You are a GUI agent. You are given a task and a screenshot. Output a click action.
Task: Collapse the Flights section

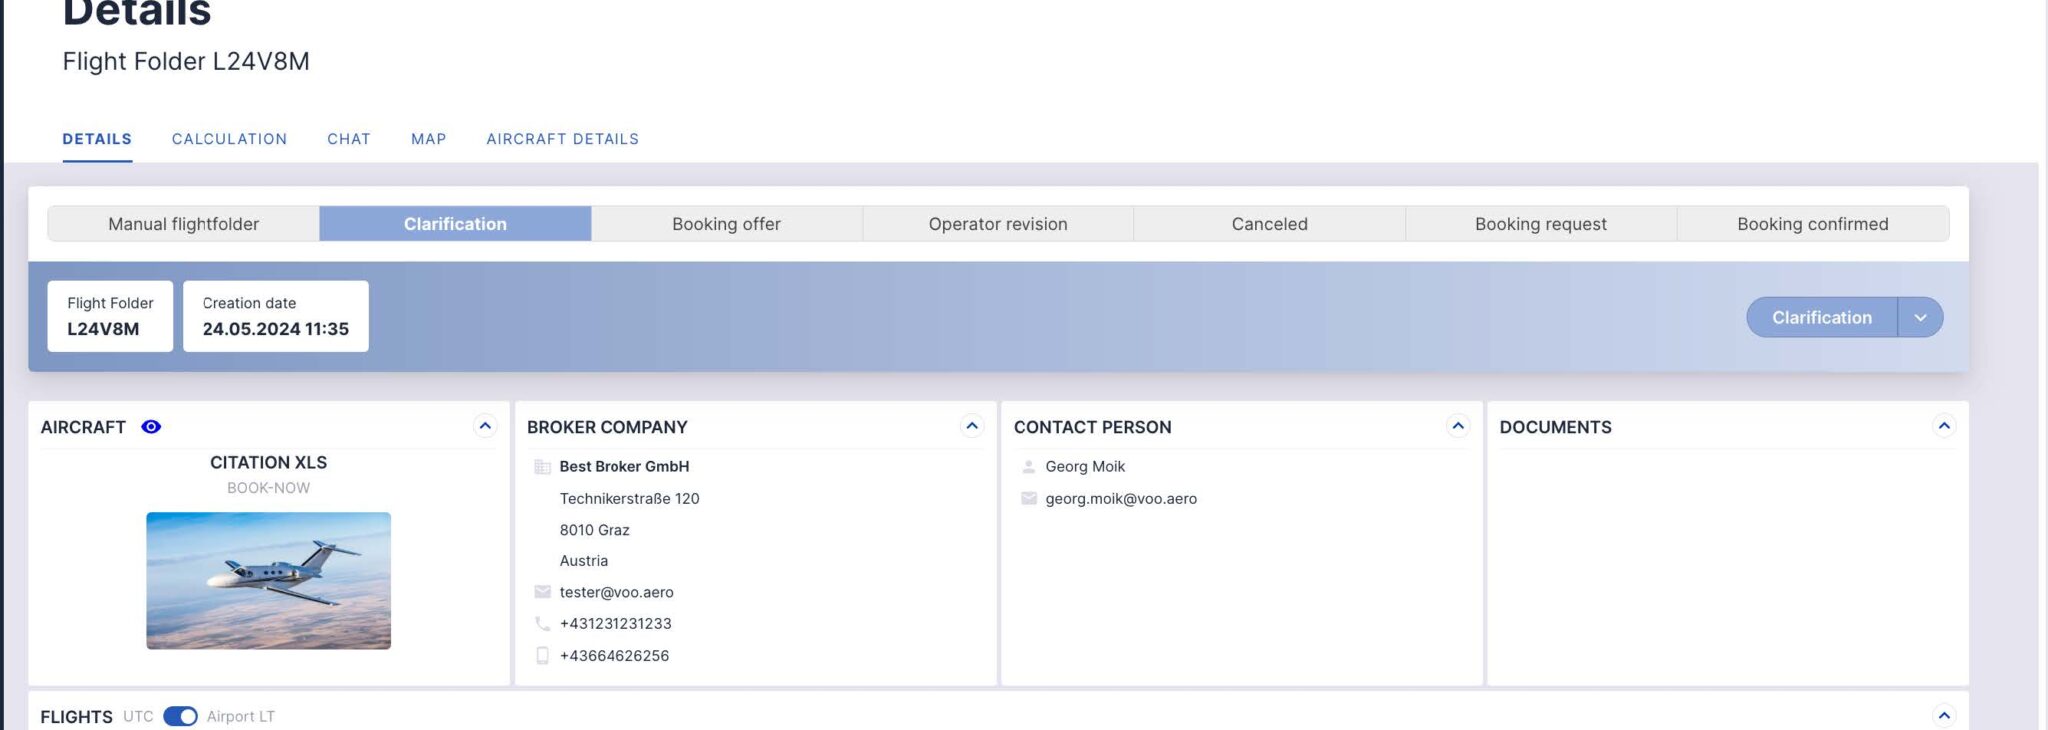[1944, 715]
